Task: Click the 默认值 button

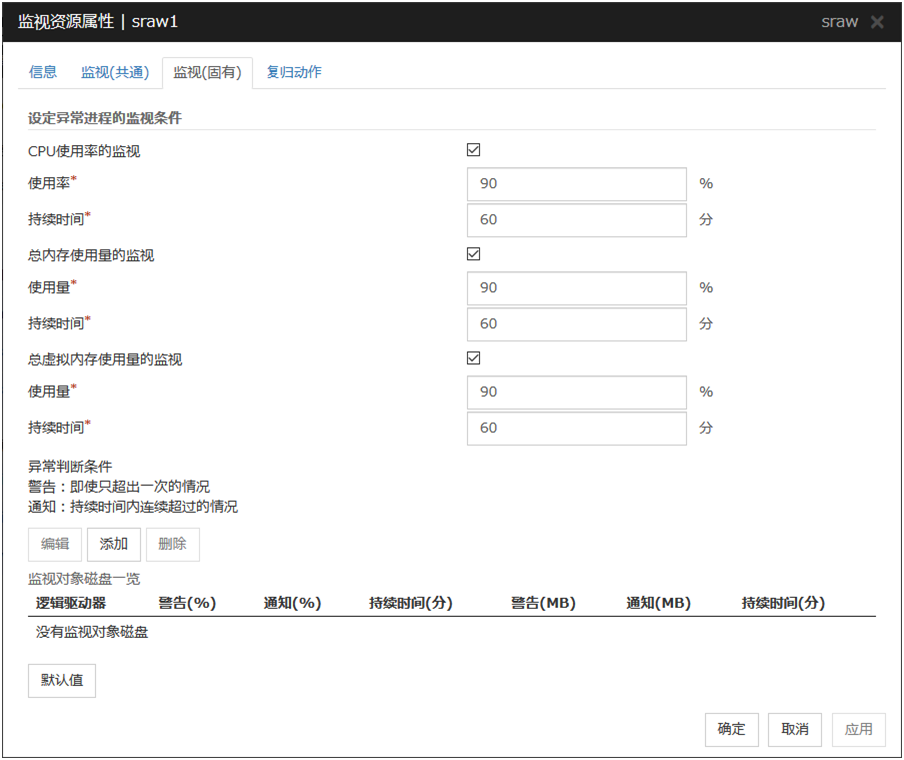Action: click(x=62, y=681)
